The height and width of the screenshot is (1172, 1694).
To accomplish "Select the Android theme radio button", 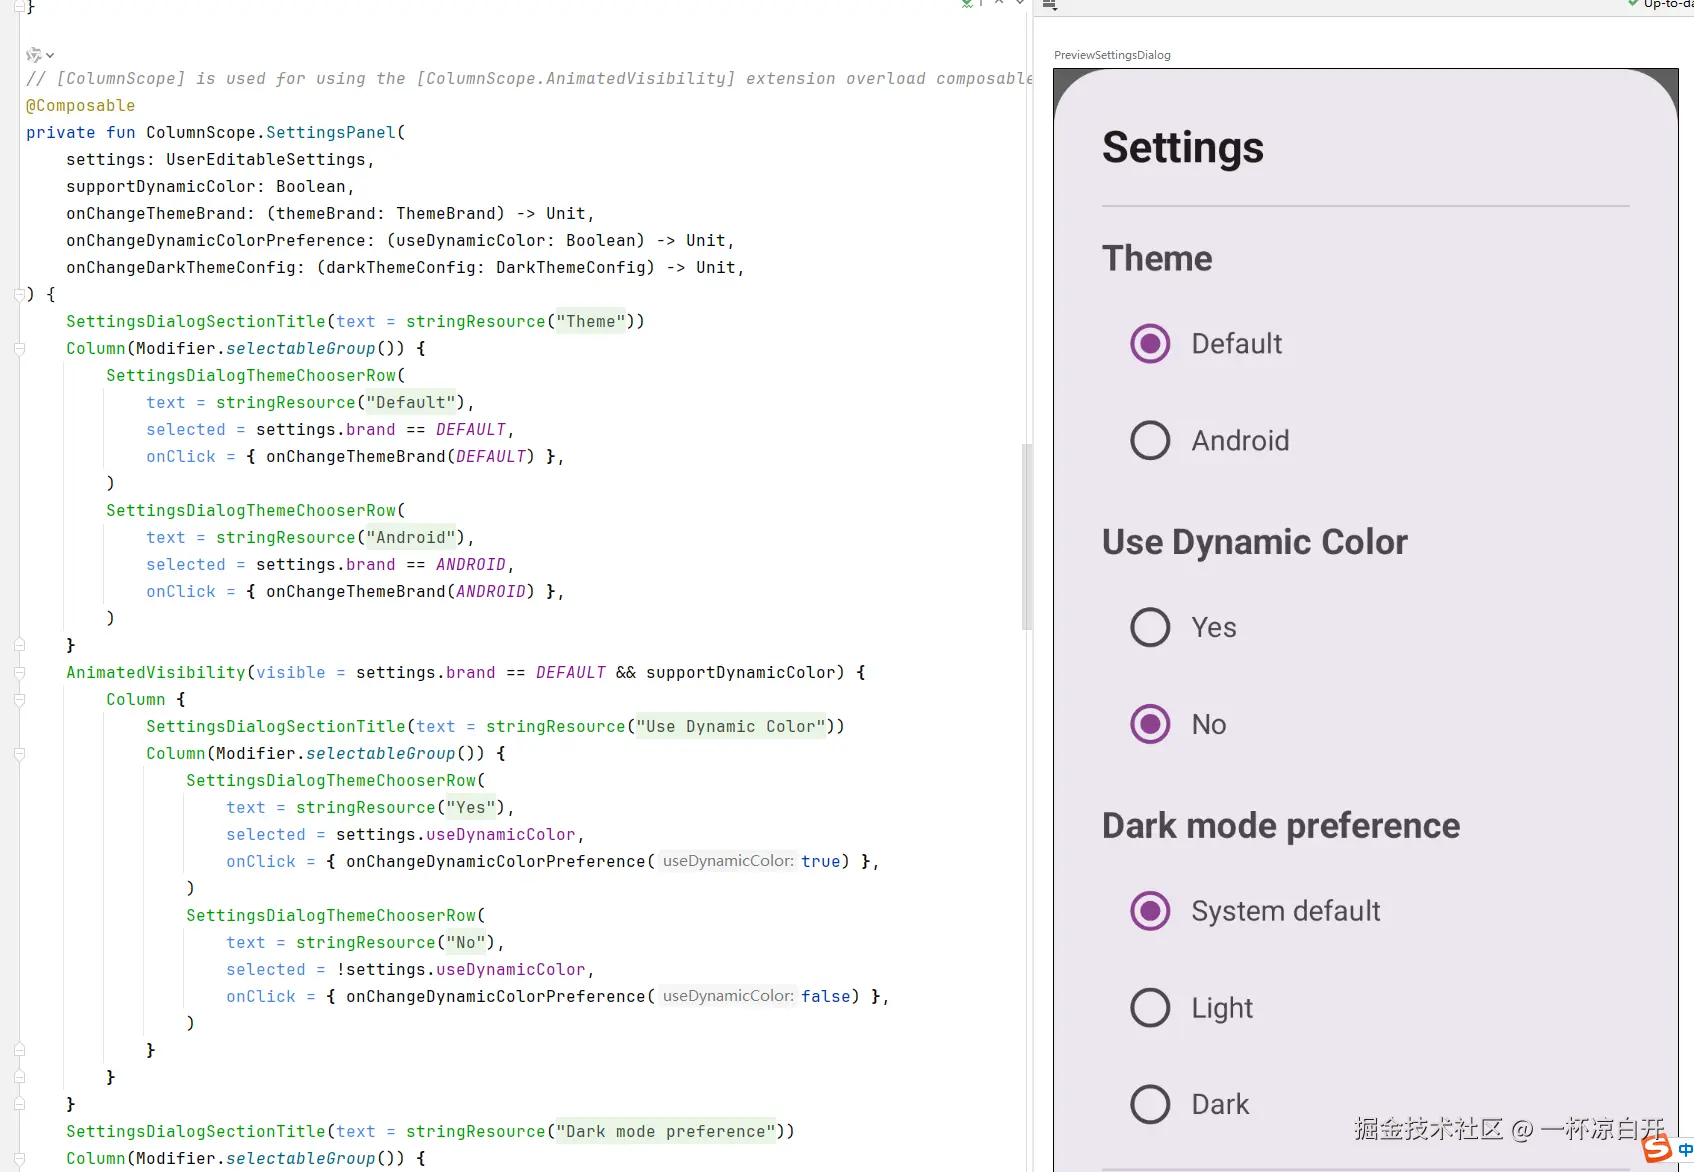I will [x=1150, y=441].
